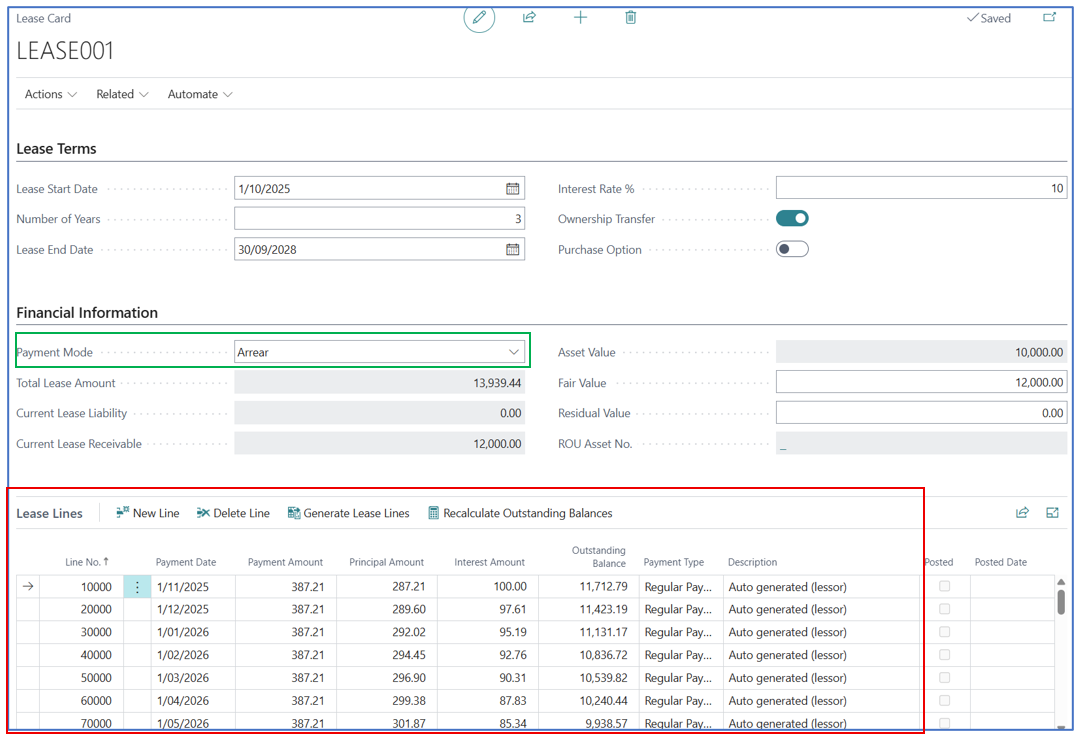The image size is (1081, 738).
Task: Open page in new window icon
Action: coord(1049,18)
